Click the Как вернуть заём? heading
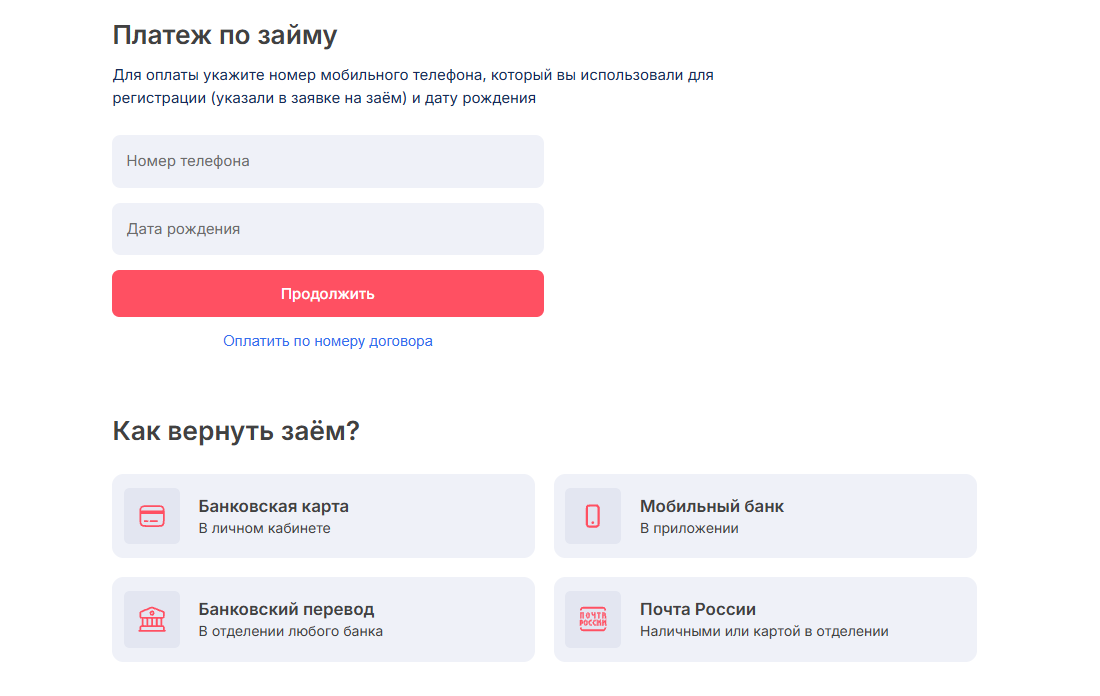1100x696 pixels. (236, 431)
